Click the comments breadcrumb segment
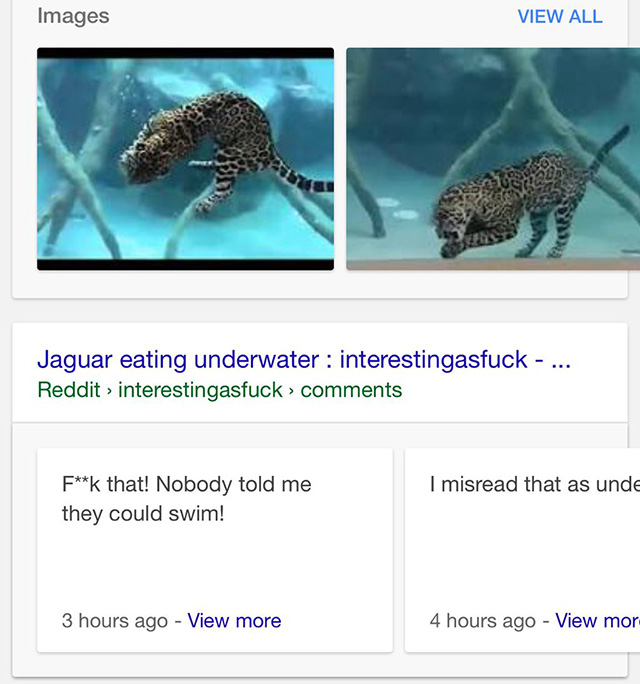The width and height of the screenshot is (640, 684). tap(351, 390)
